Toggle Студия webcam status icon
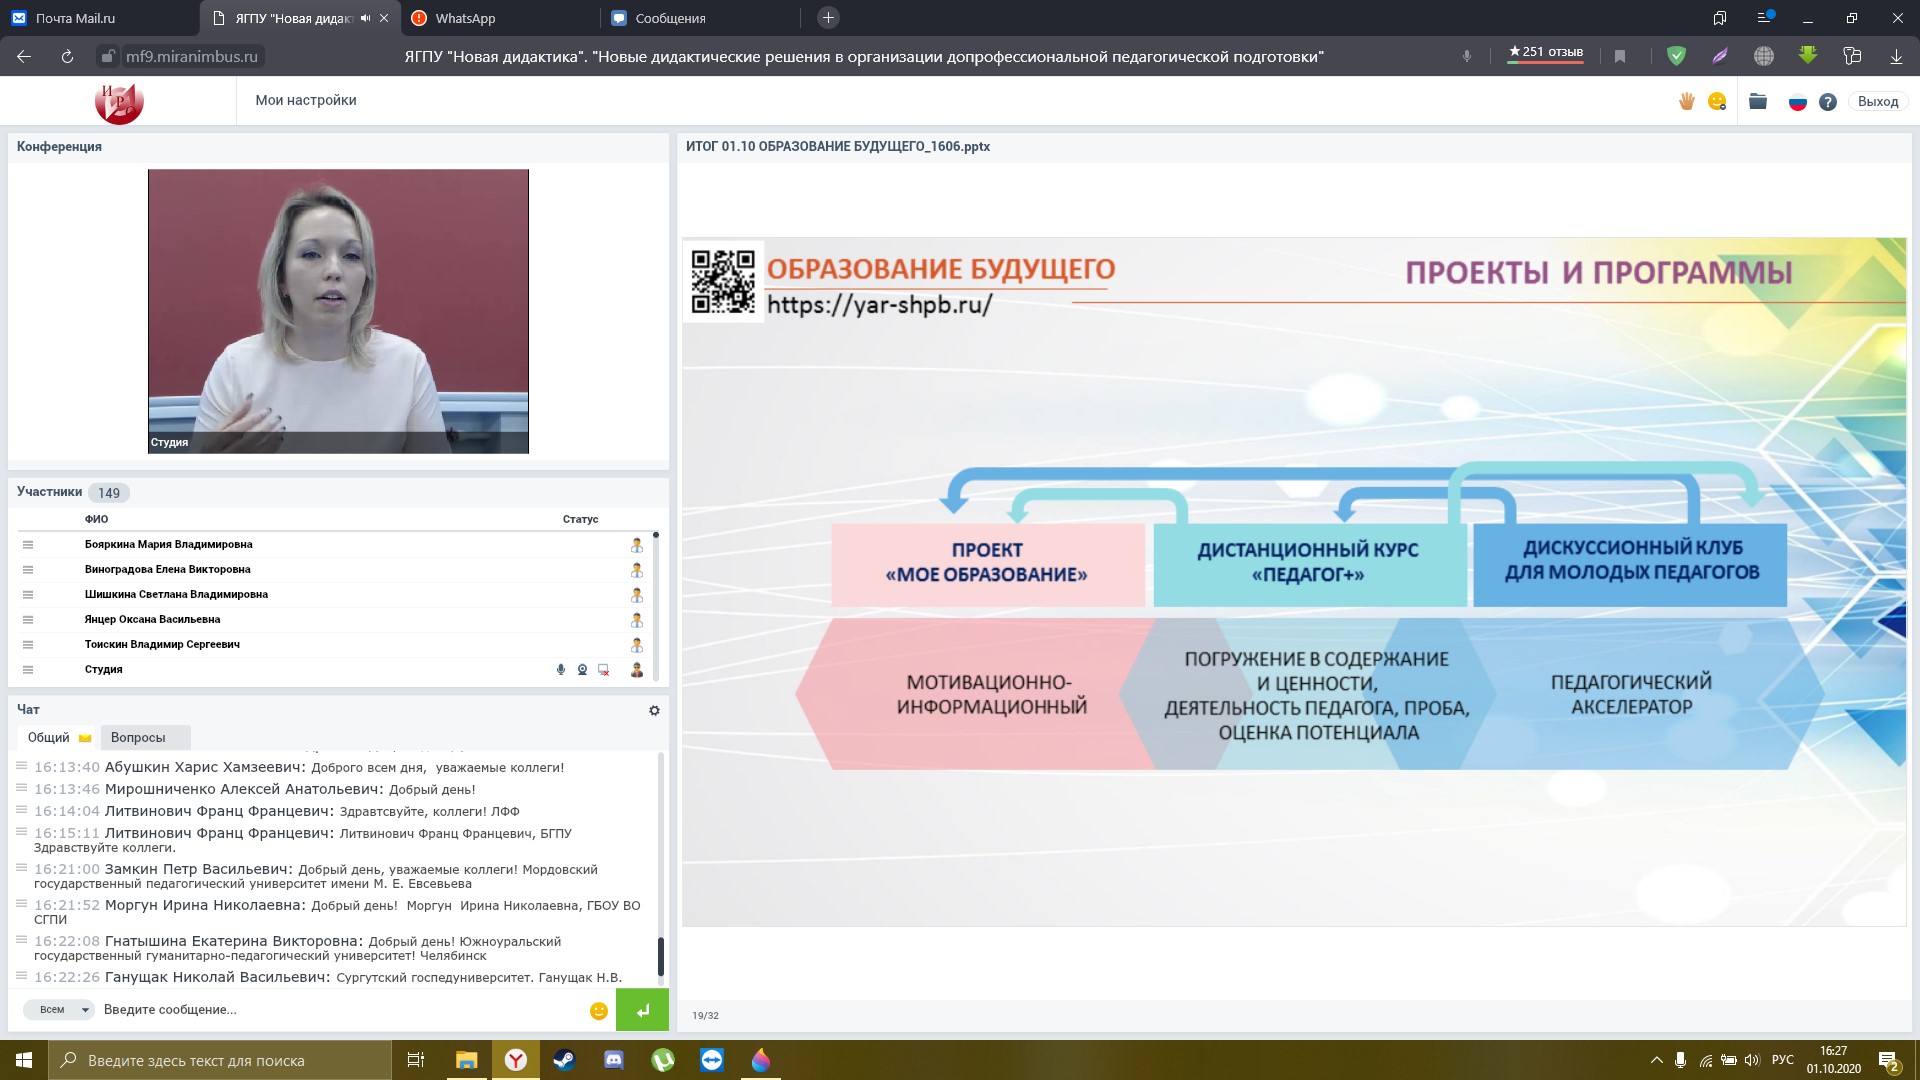Viewport: 1920px width, 1080px height. 582,670
